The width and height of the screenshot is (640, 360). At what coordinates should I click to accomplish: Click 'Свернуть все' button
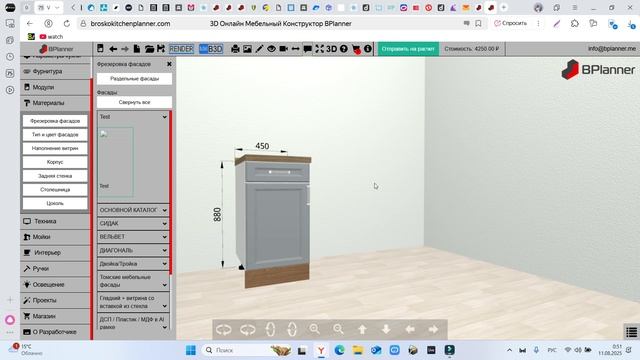(x=134, y=102)
